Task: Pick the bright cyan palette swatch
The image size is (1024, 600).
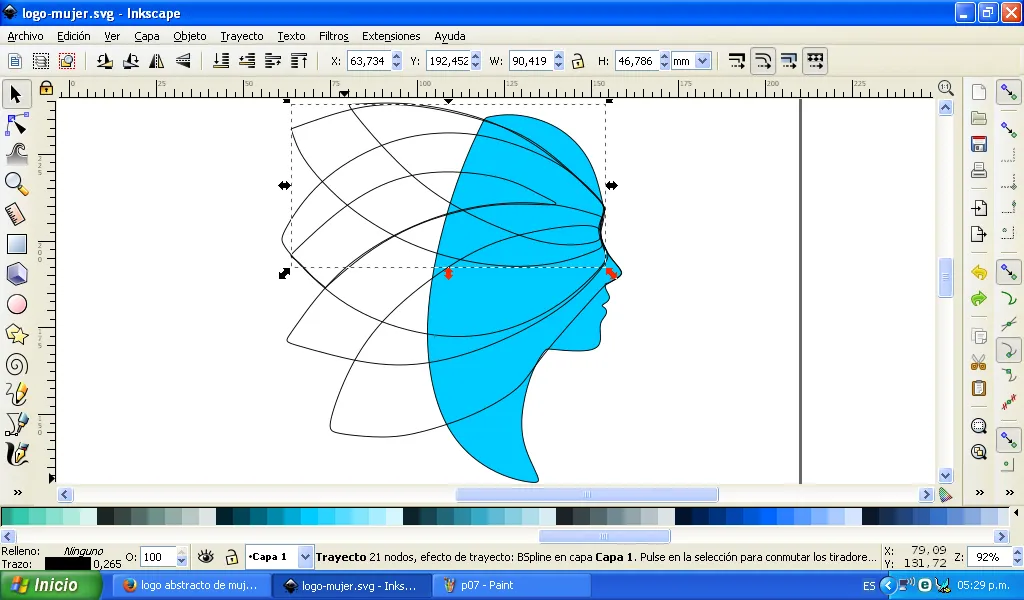Action: coord(309,517)
